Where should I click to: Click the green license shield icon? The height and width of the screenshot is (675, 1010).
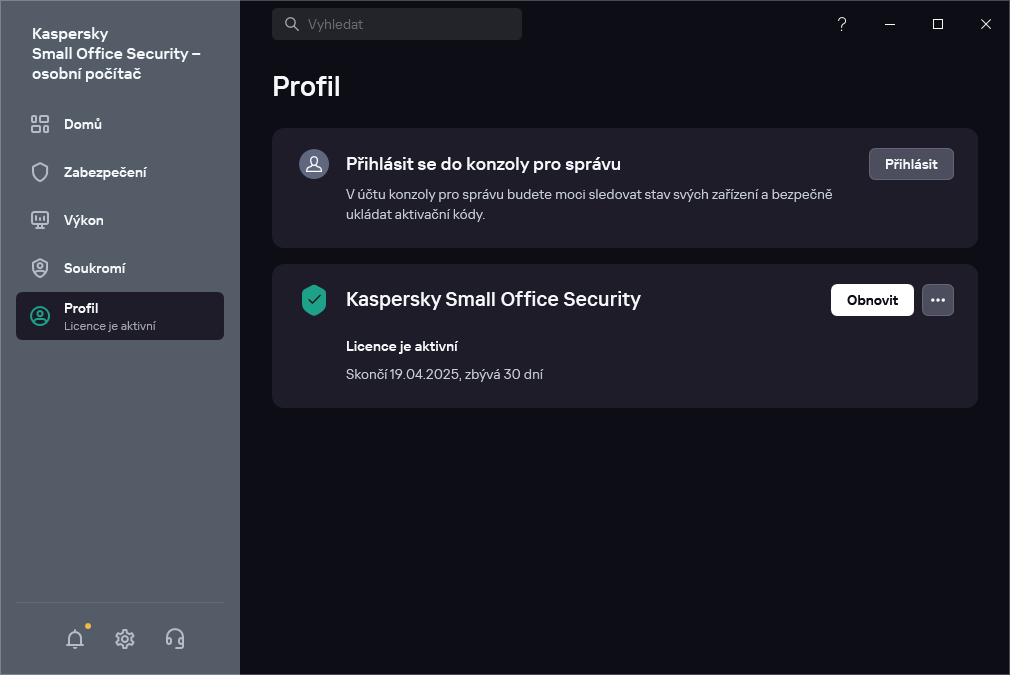click(x=314, y=300)
